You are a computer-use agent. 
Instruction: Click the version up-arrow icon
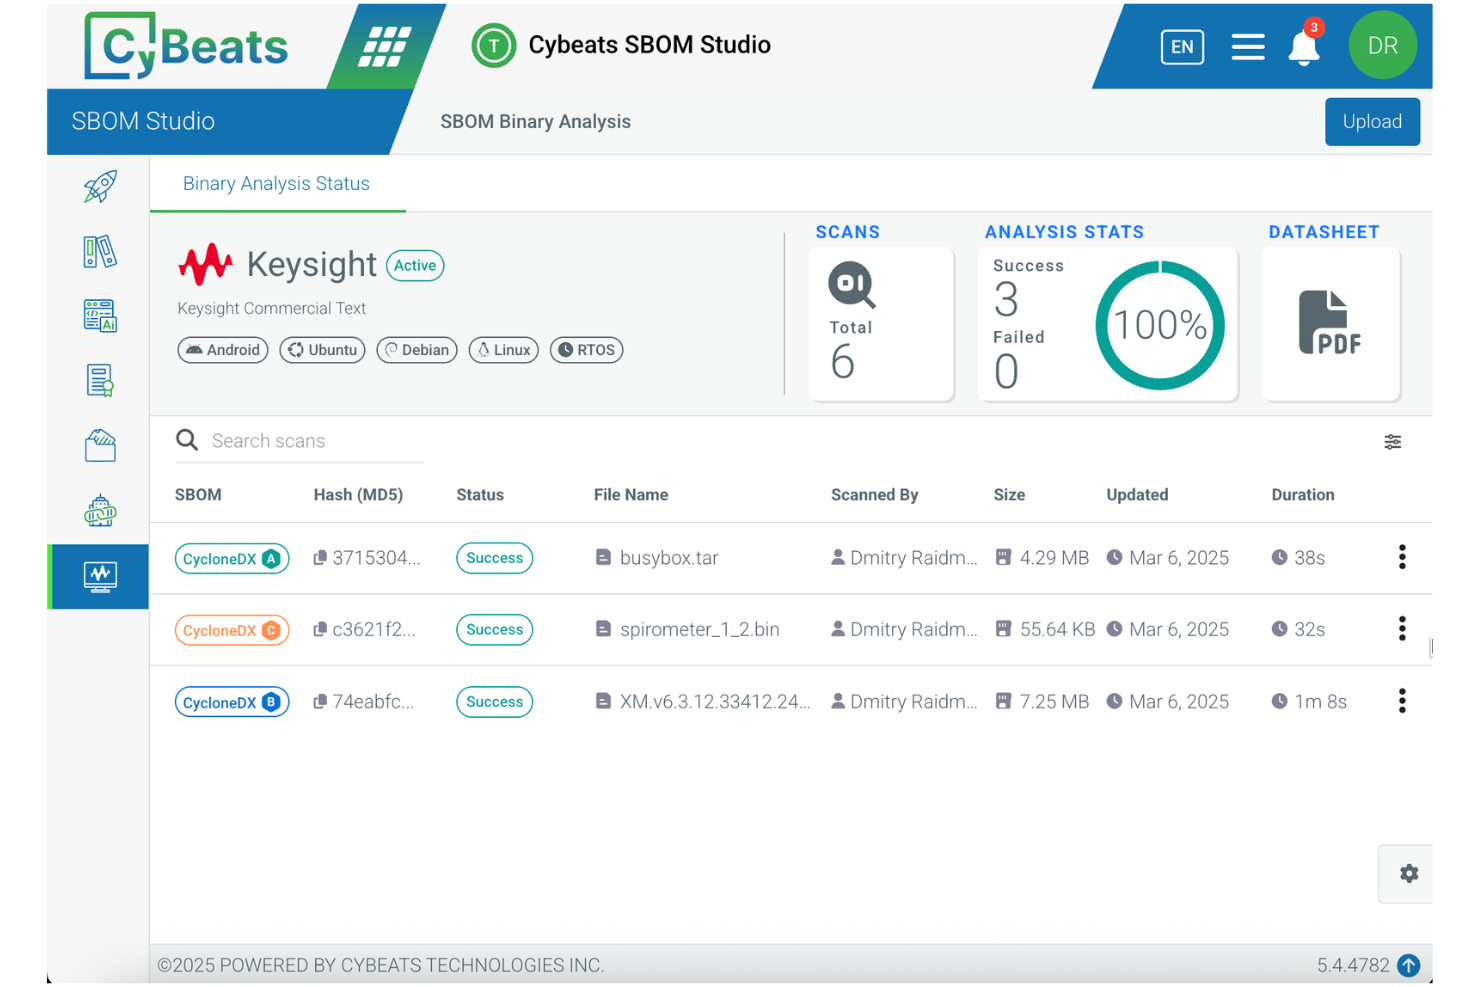[1408, 965]
